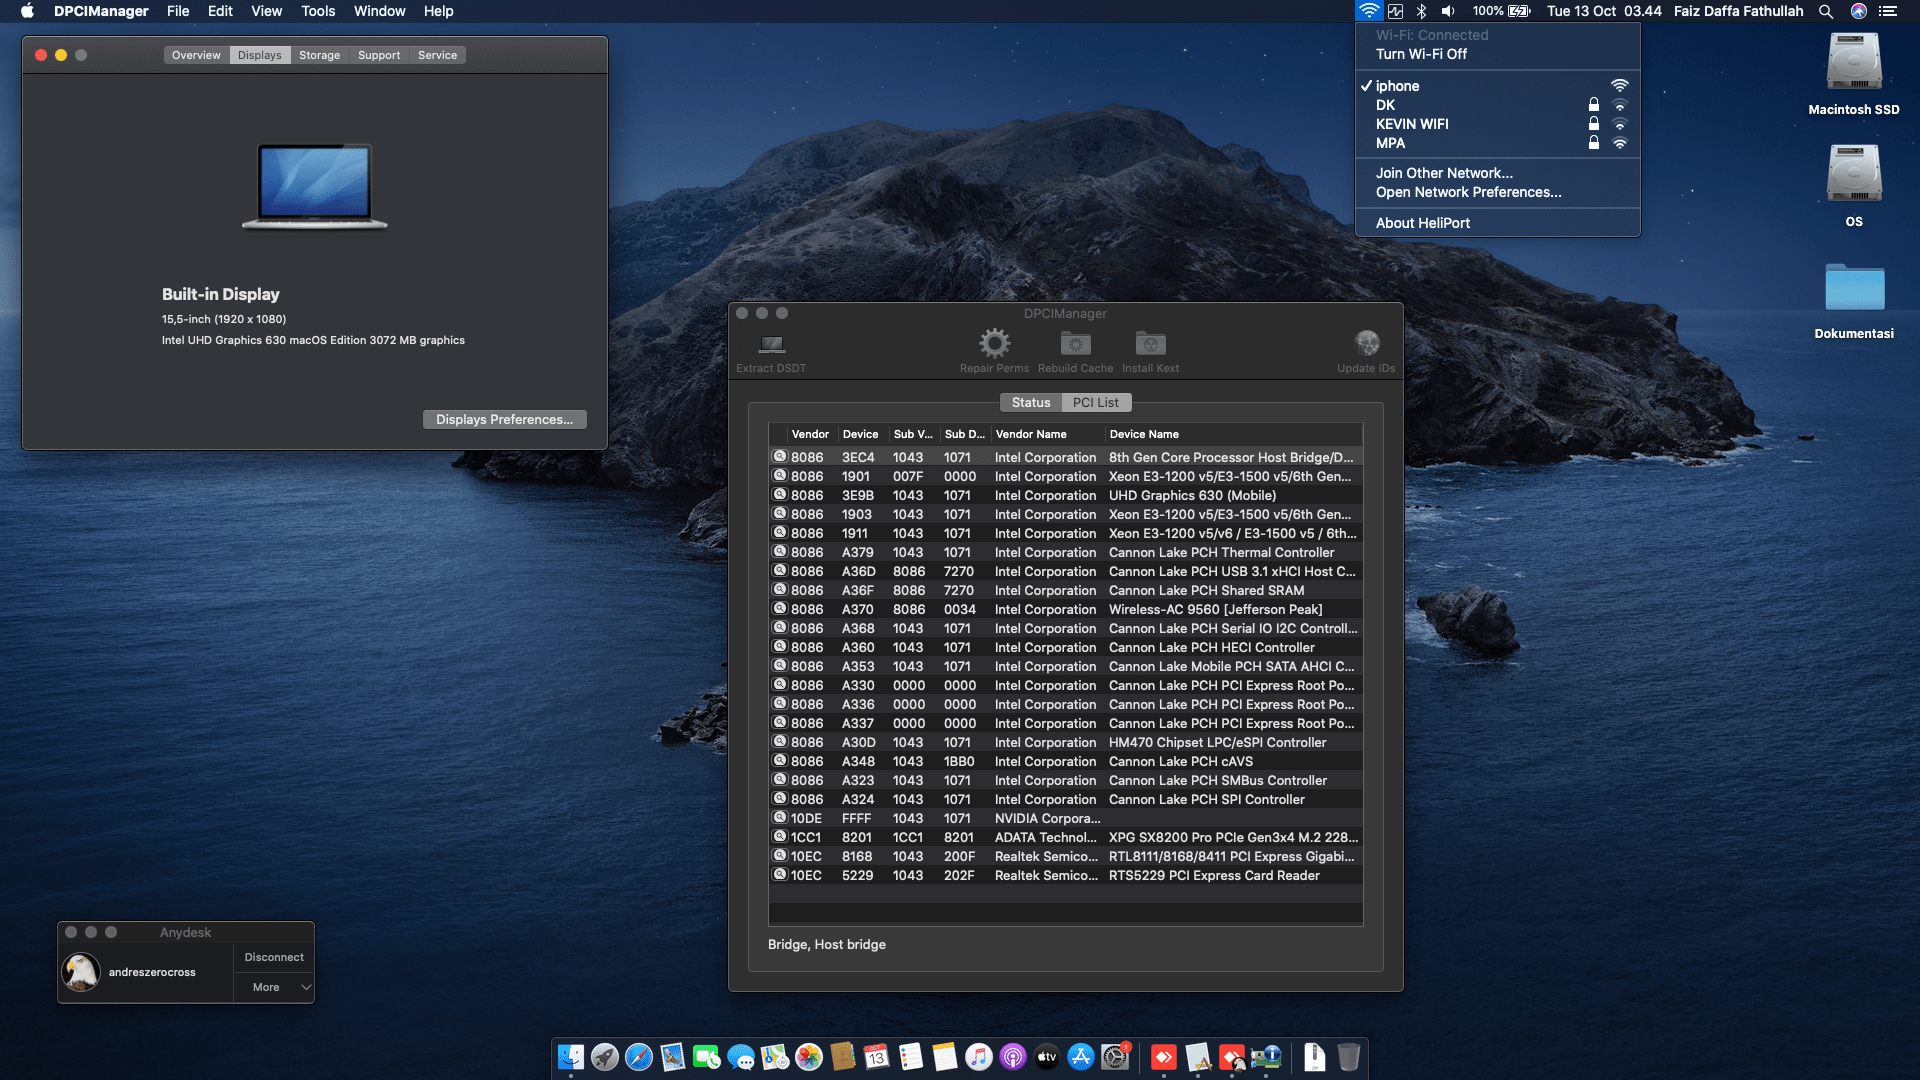Choose About HeliPort

pyautogui.click(x=1497, y=223)
